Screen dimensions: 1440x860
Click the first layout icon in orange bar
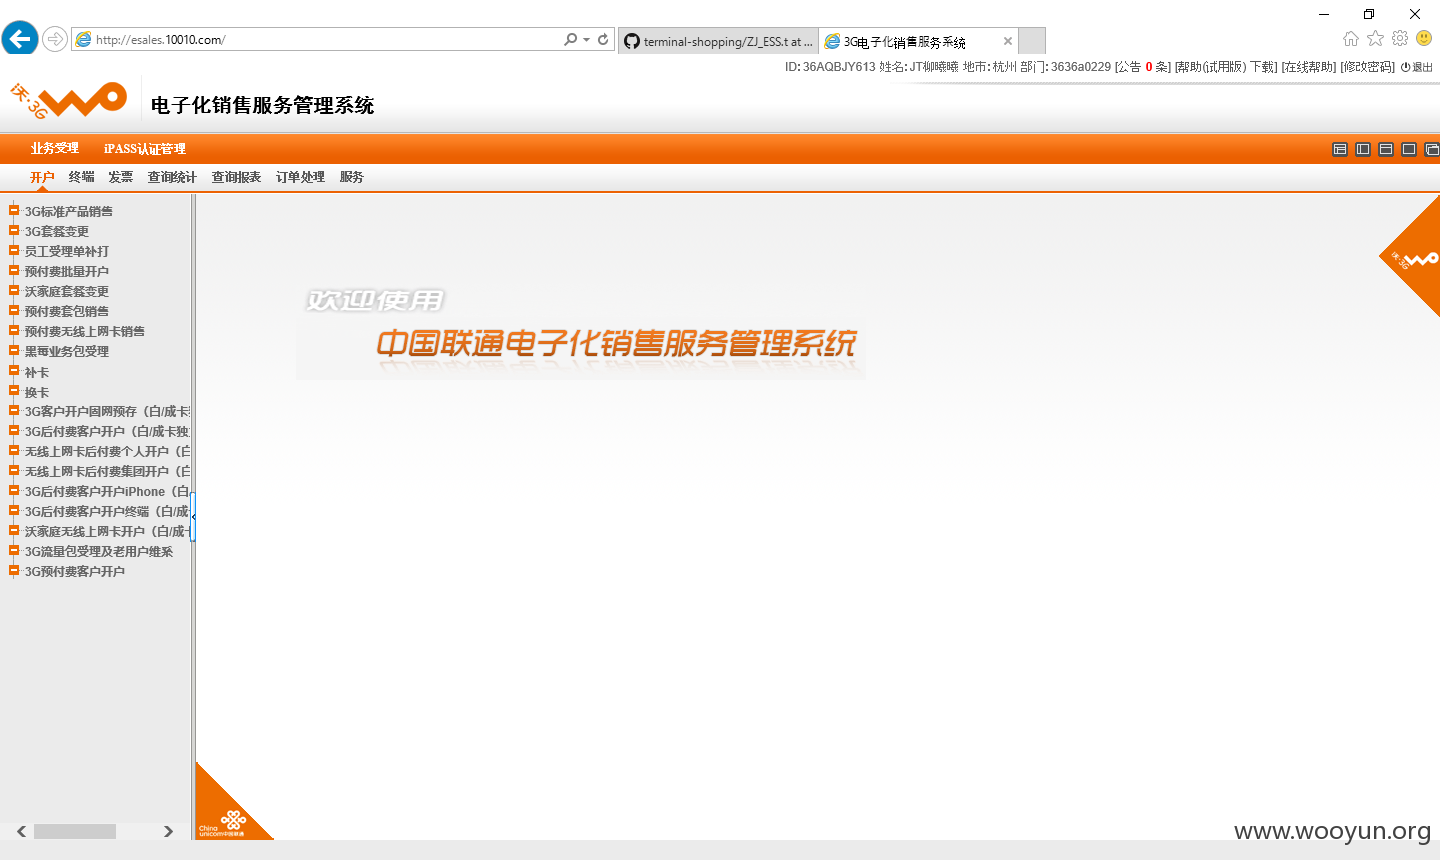tap(1340, 149)
